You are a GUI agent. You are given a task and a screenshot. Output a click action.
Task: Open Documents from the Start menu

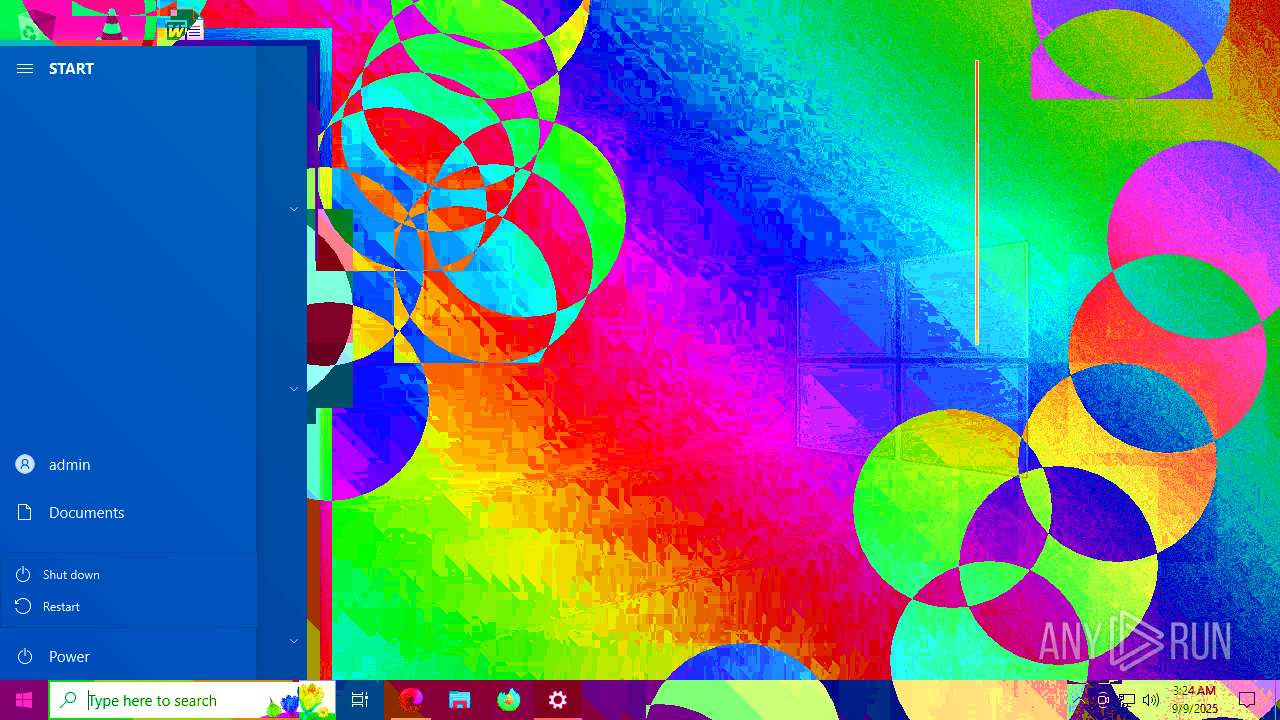(128, 513)
